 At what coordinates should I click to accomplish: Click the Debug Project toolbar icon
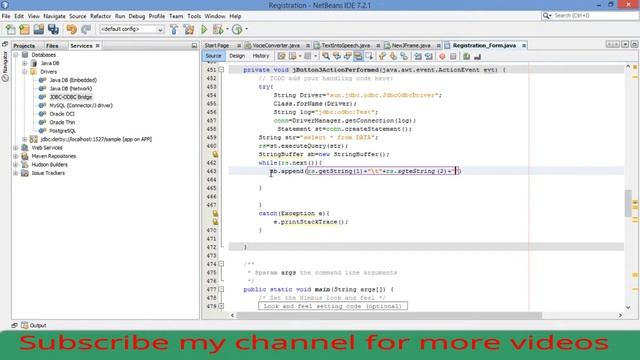[x=218, y=29]
